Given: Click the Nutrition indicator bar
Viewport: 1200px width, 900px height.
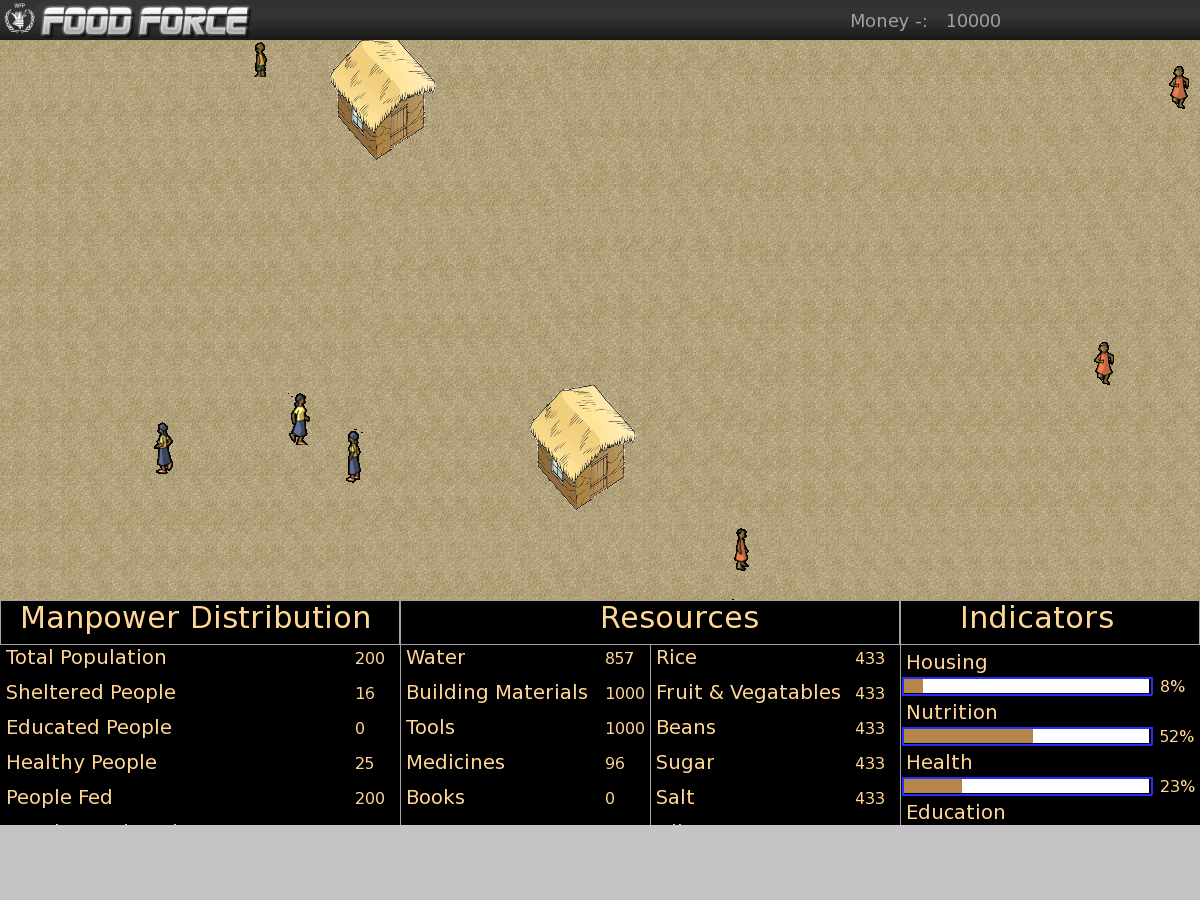Looking at the screenshot, I should click(x=1027, y=736).
